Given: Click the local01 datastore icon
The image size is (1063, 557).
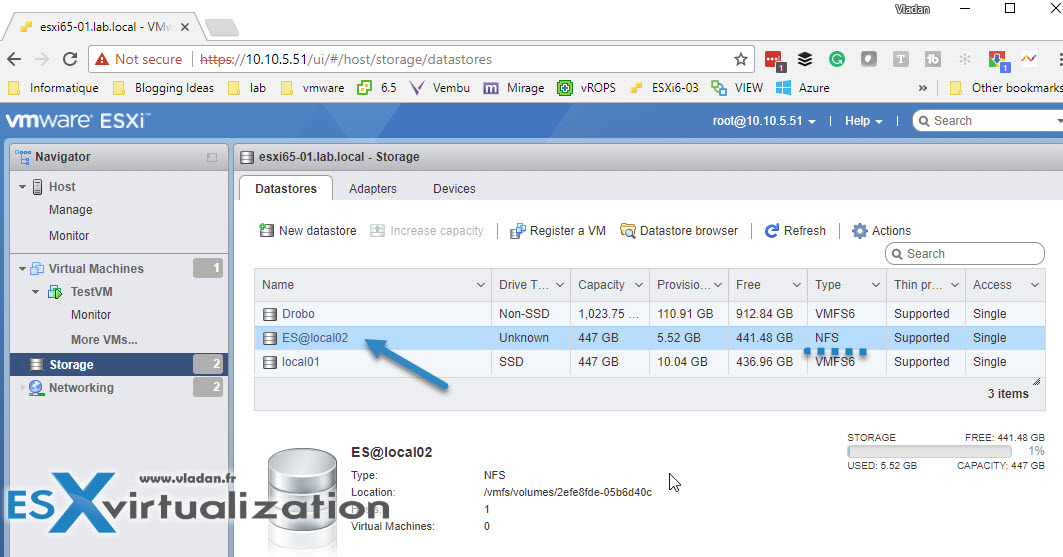Looking at the screenshot, I should [270, 362].
